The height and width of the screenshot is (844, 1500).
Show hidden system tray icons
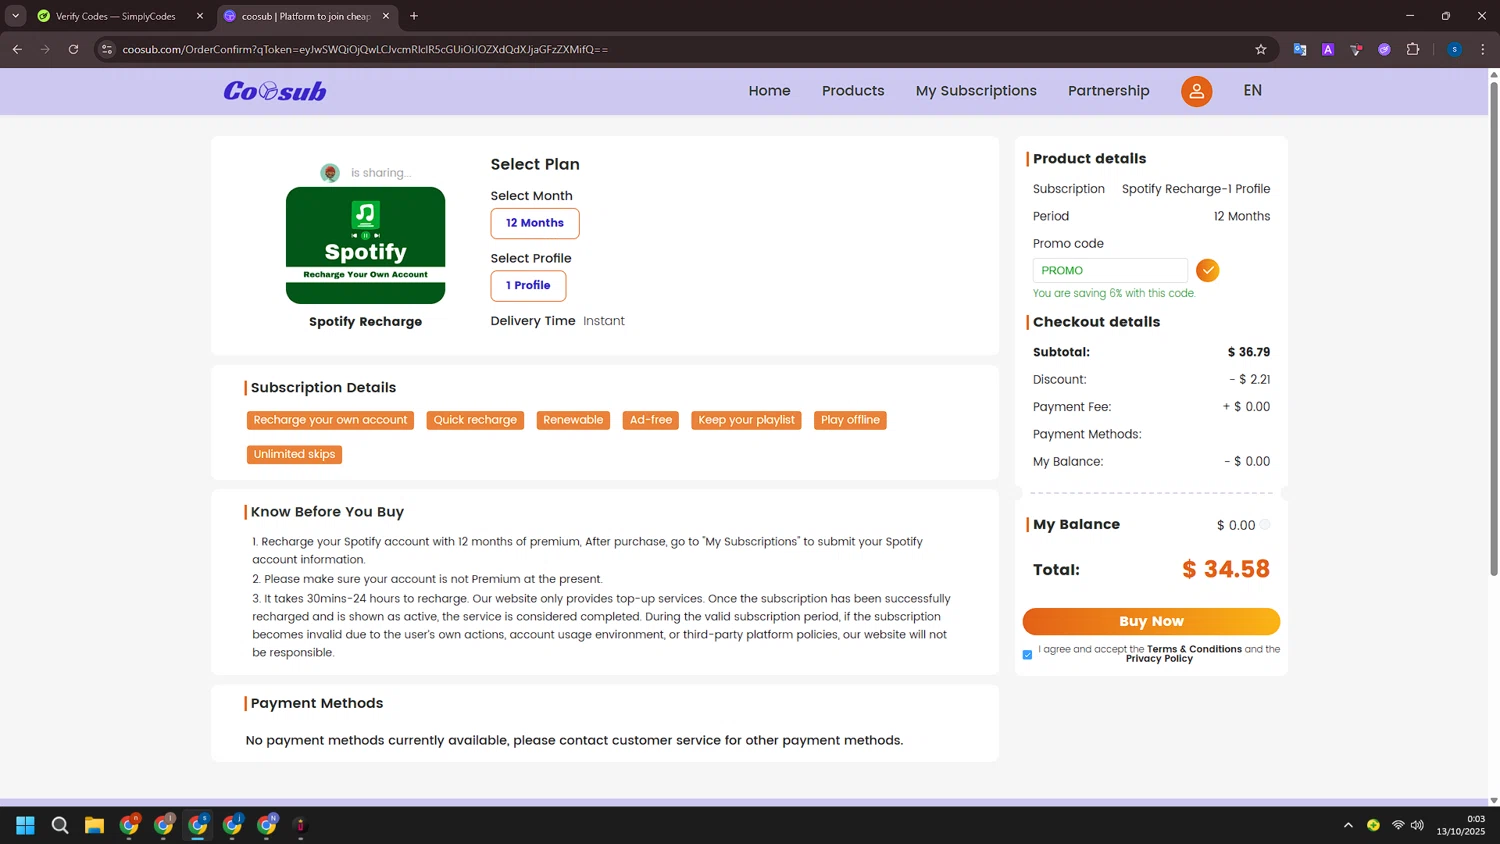click(x=1348, y=825)
